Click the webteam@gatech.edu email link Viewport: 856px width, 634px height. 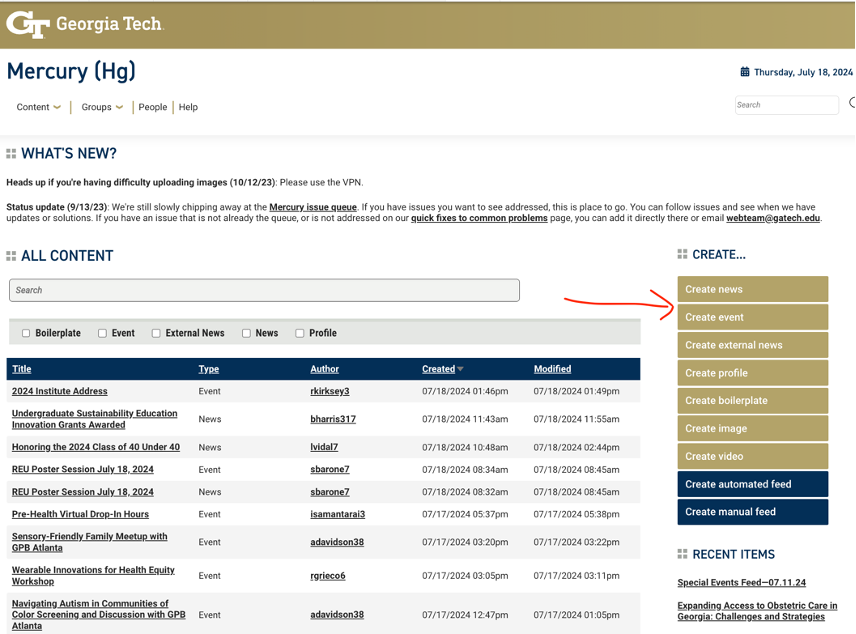coord(773,218)
